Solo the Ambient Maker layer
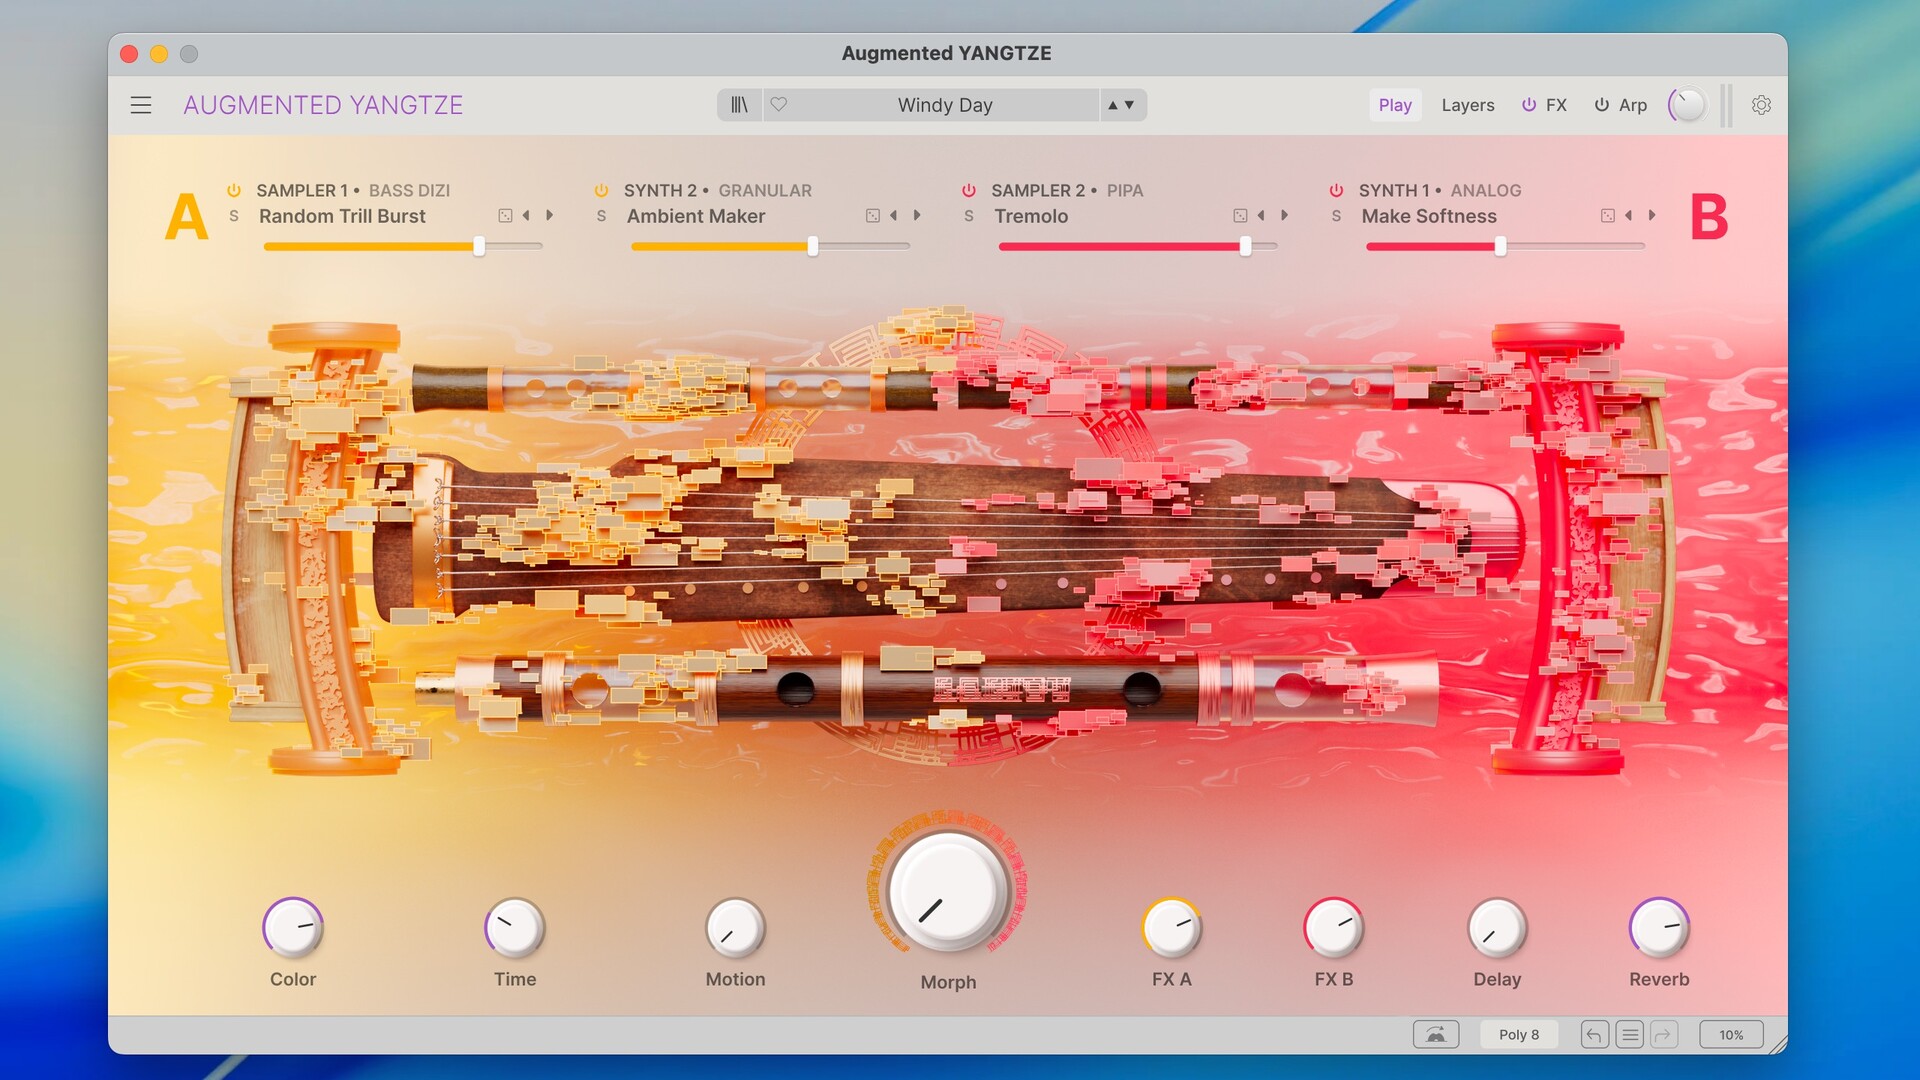This screenshot has height=1080, width=1920. (x=601, y=216)
